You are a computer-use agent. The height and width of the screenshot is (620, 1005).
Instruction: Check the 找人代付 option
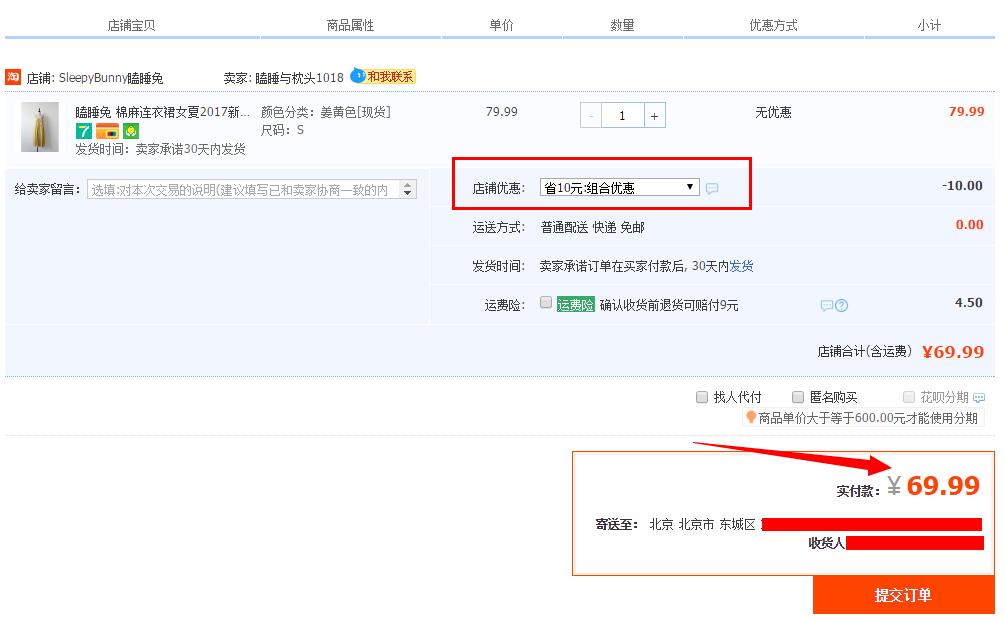click(702, 397)
